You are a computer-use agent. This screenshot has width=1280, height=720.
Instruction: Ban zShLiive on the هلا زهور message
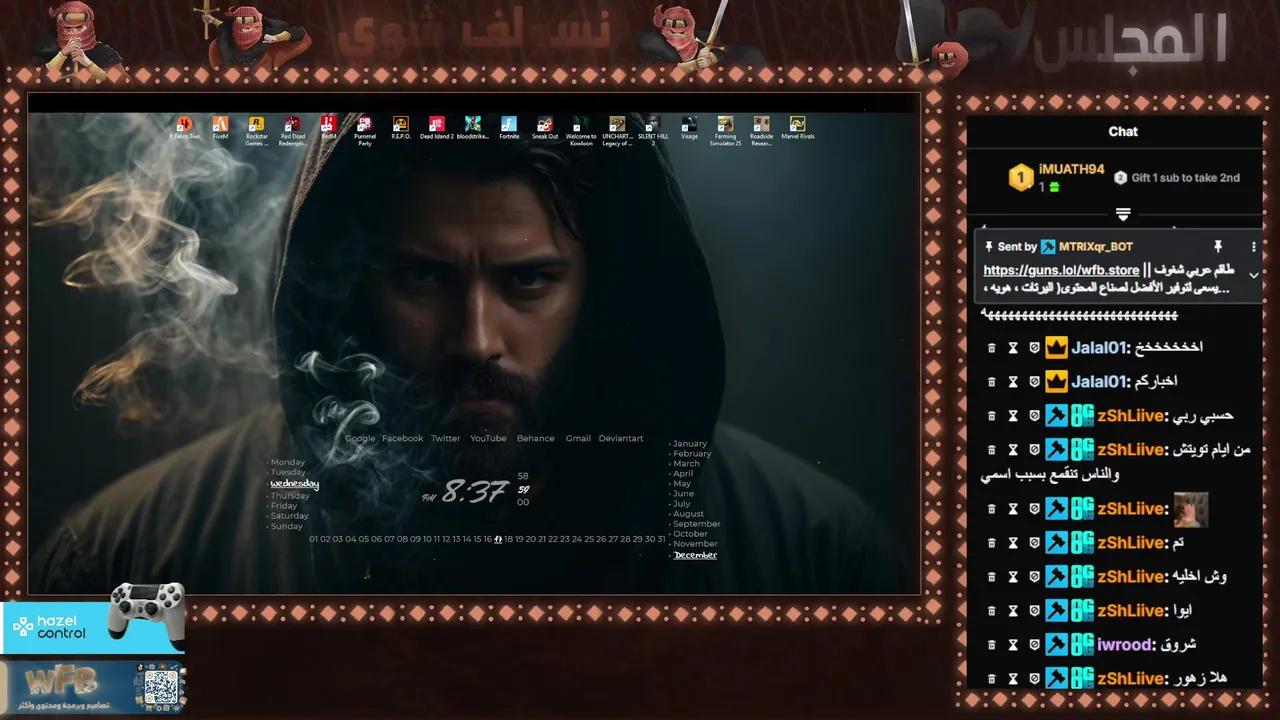click(x=1034, y=679)
